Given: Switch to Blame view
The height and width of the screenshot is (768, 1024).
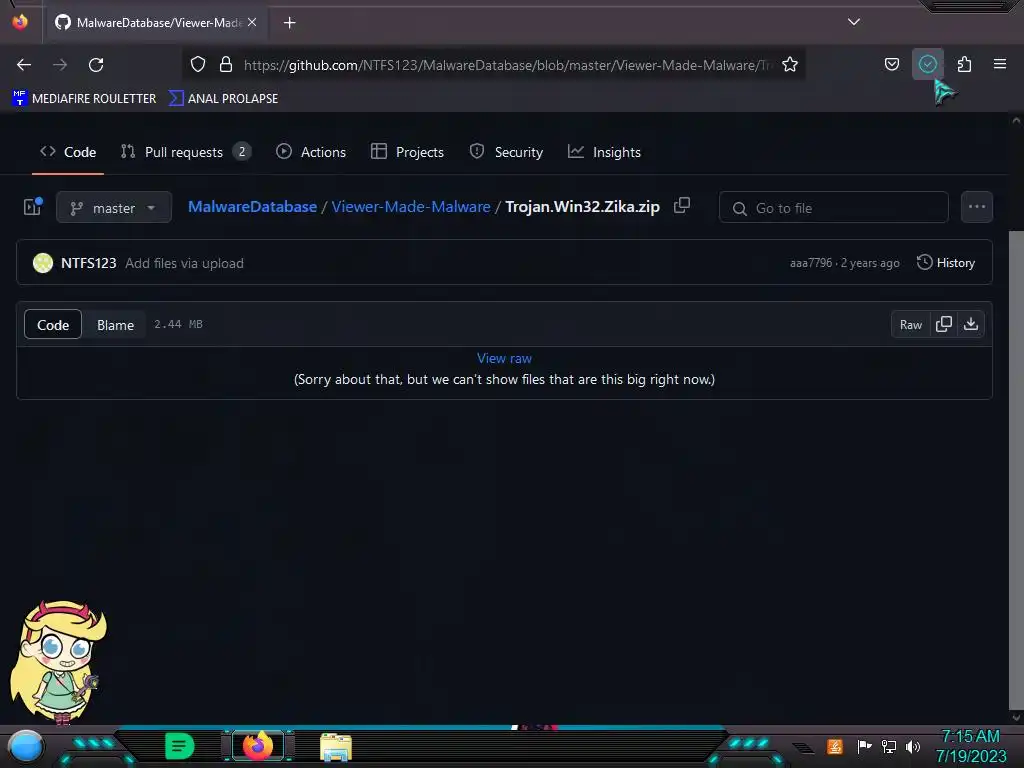Looking at the screenshot, I should tap(116, 325).
